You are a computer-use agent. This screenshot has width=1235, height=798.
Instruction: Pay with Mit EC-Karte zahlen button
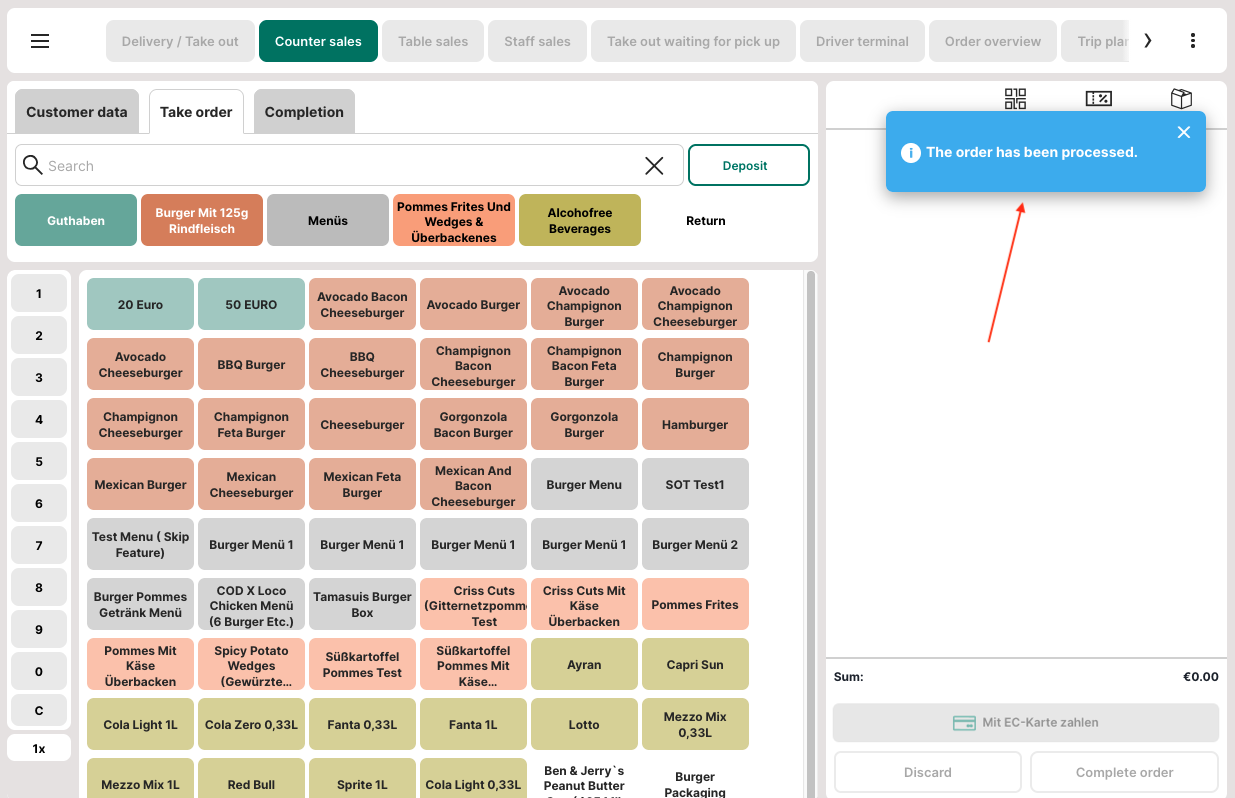pos(1025,722)
